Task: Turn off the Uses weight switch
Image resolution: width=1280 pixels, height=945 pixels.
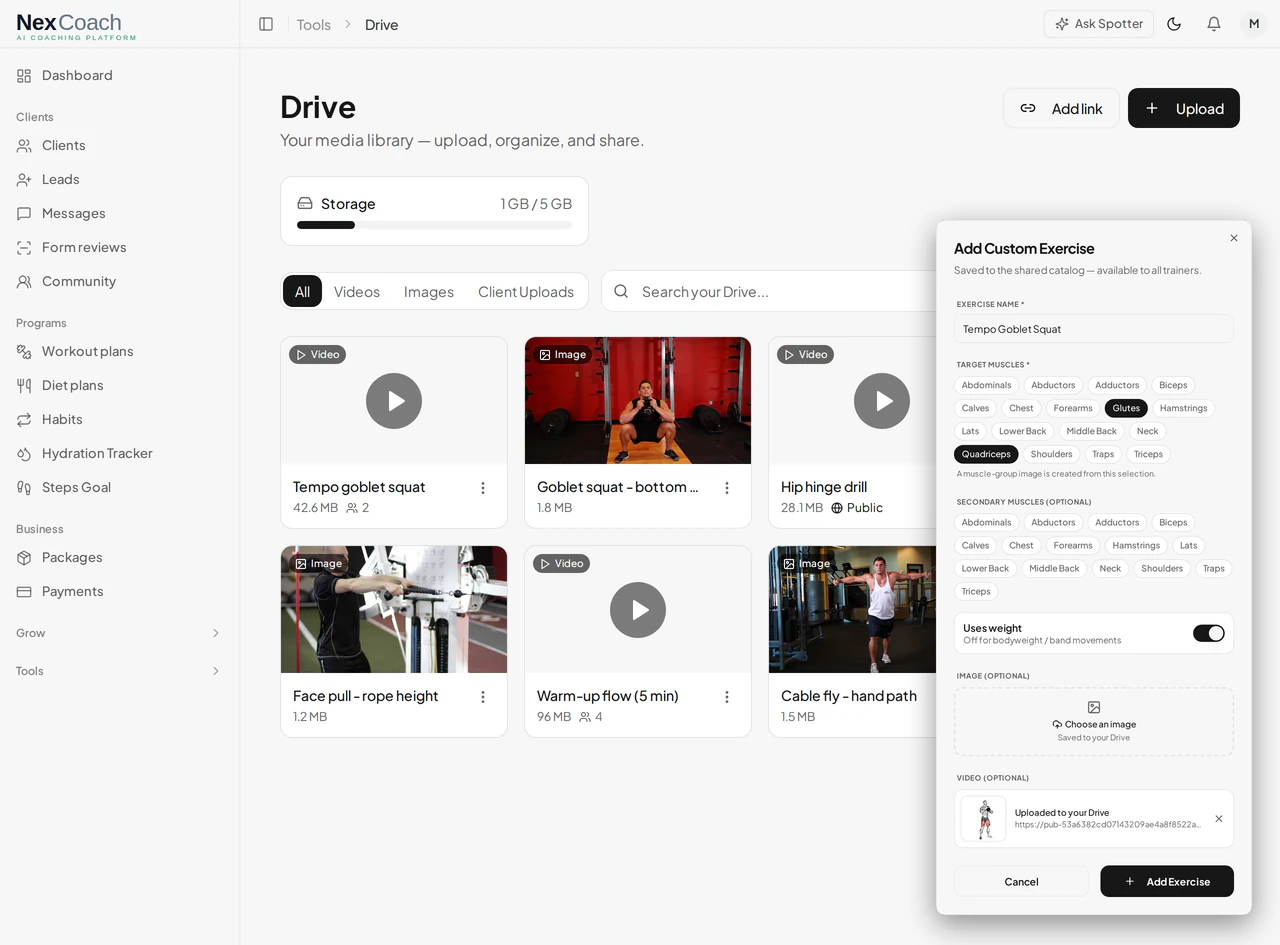Action: (x=1209, y=633)
